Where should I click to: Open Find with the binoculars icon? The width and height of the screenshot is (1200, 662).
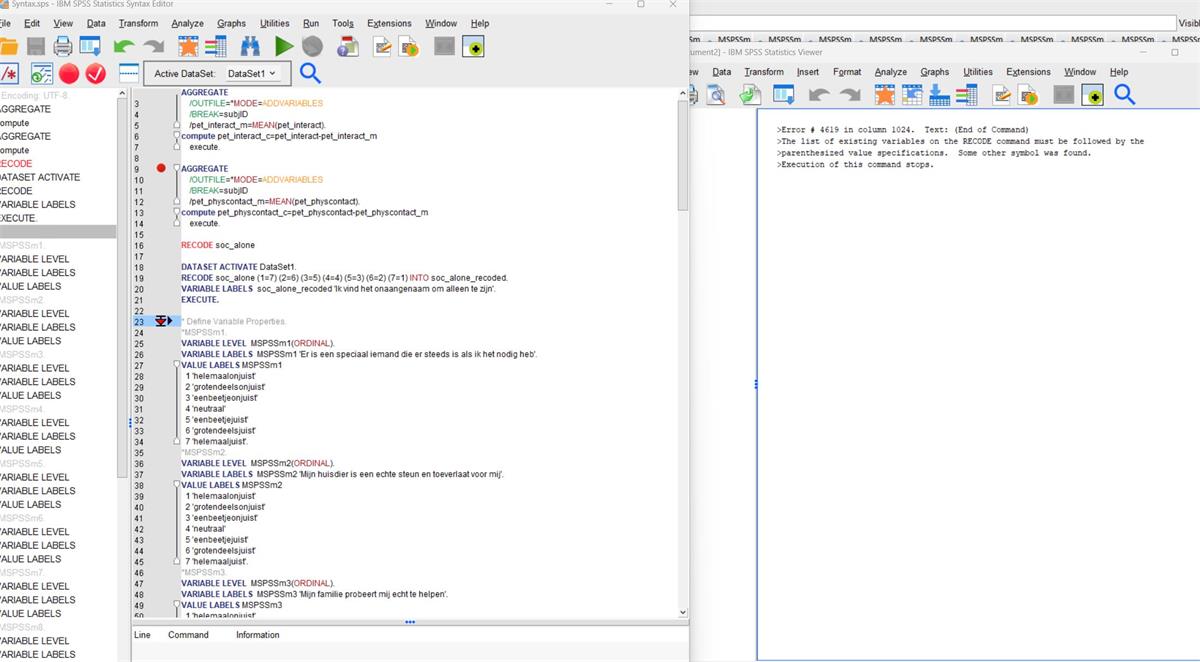click(x=250, y=46)
